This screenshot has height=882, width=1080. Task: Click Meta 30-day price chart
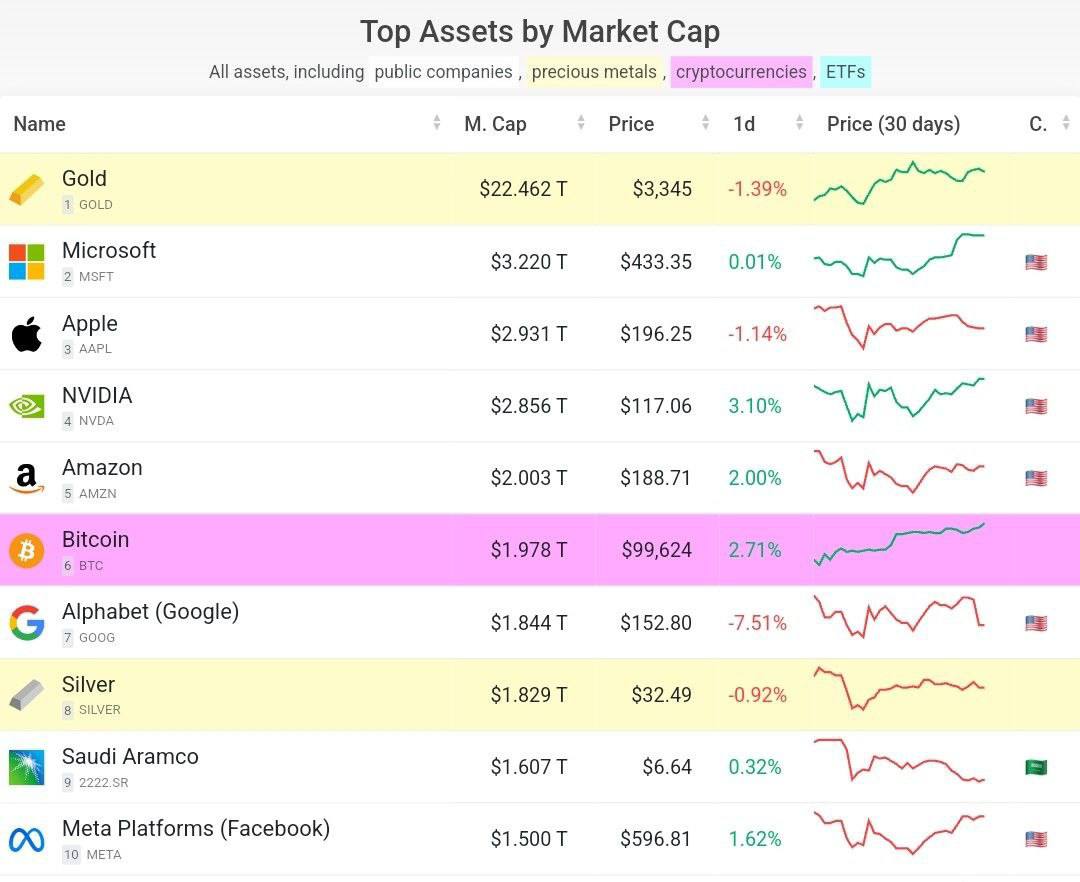pyautogui.click(x=899, y=833)
